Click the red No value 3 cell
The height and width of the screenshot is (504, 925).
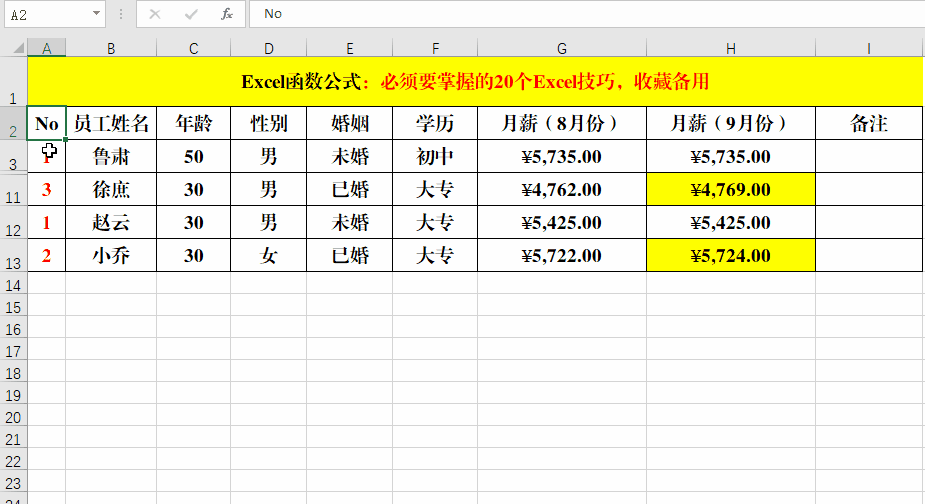click(x=47, y=189)
